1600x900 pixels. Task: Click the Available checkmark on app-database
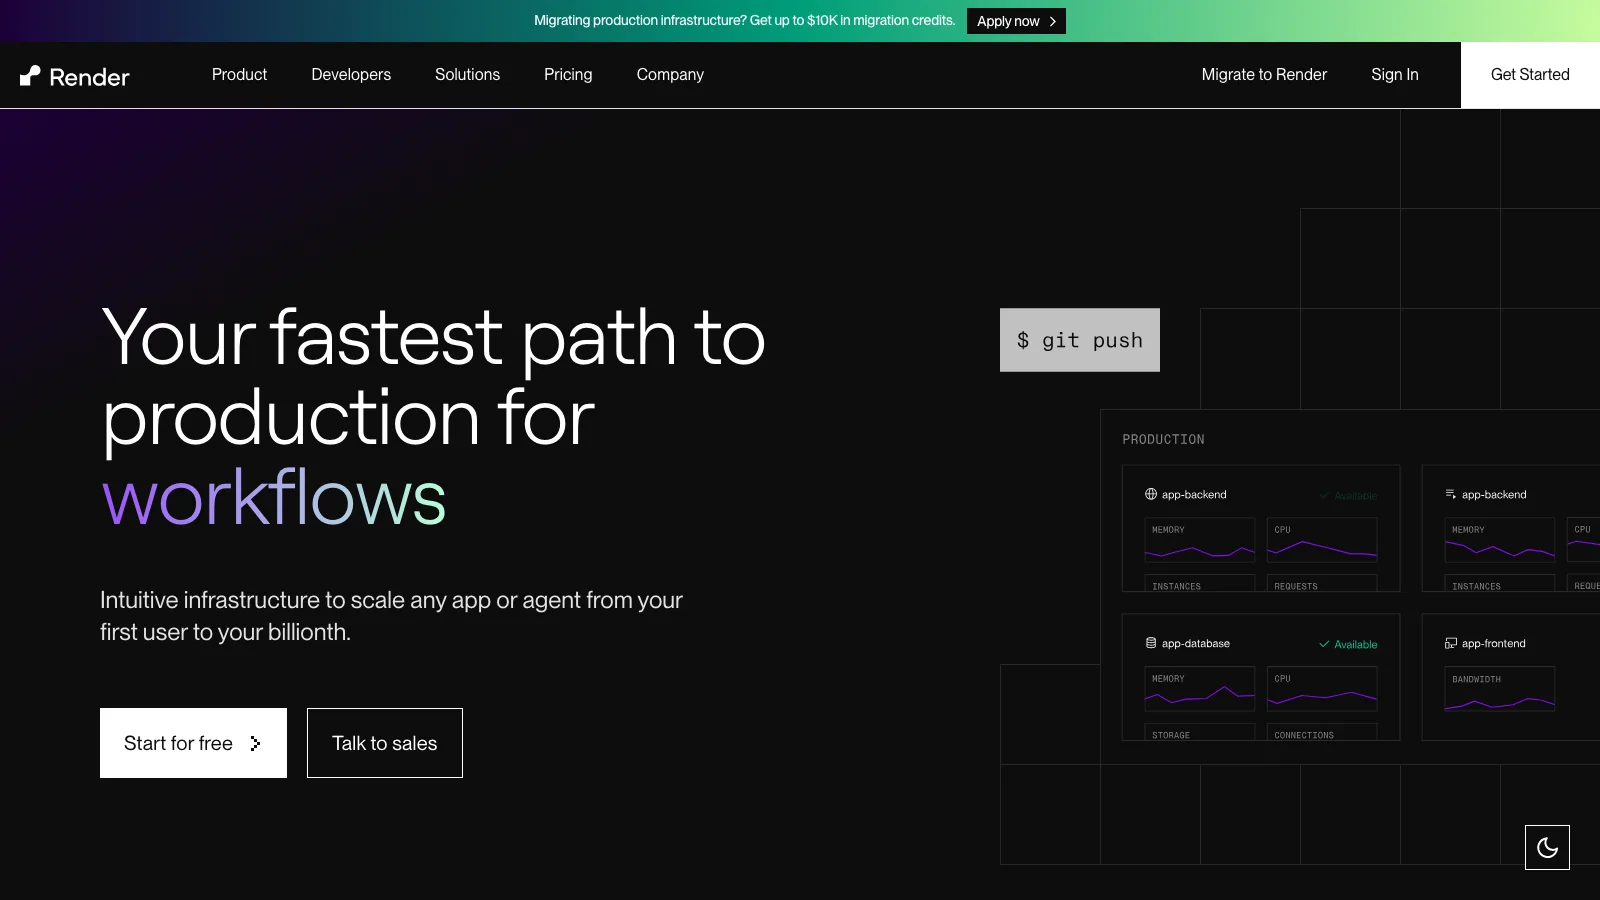1324,644
